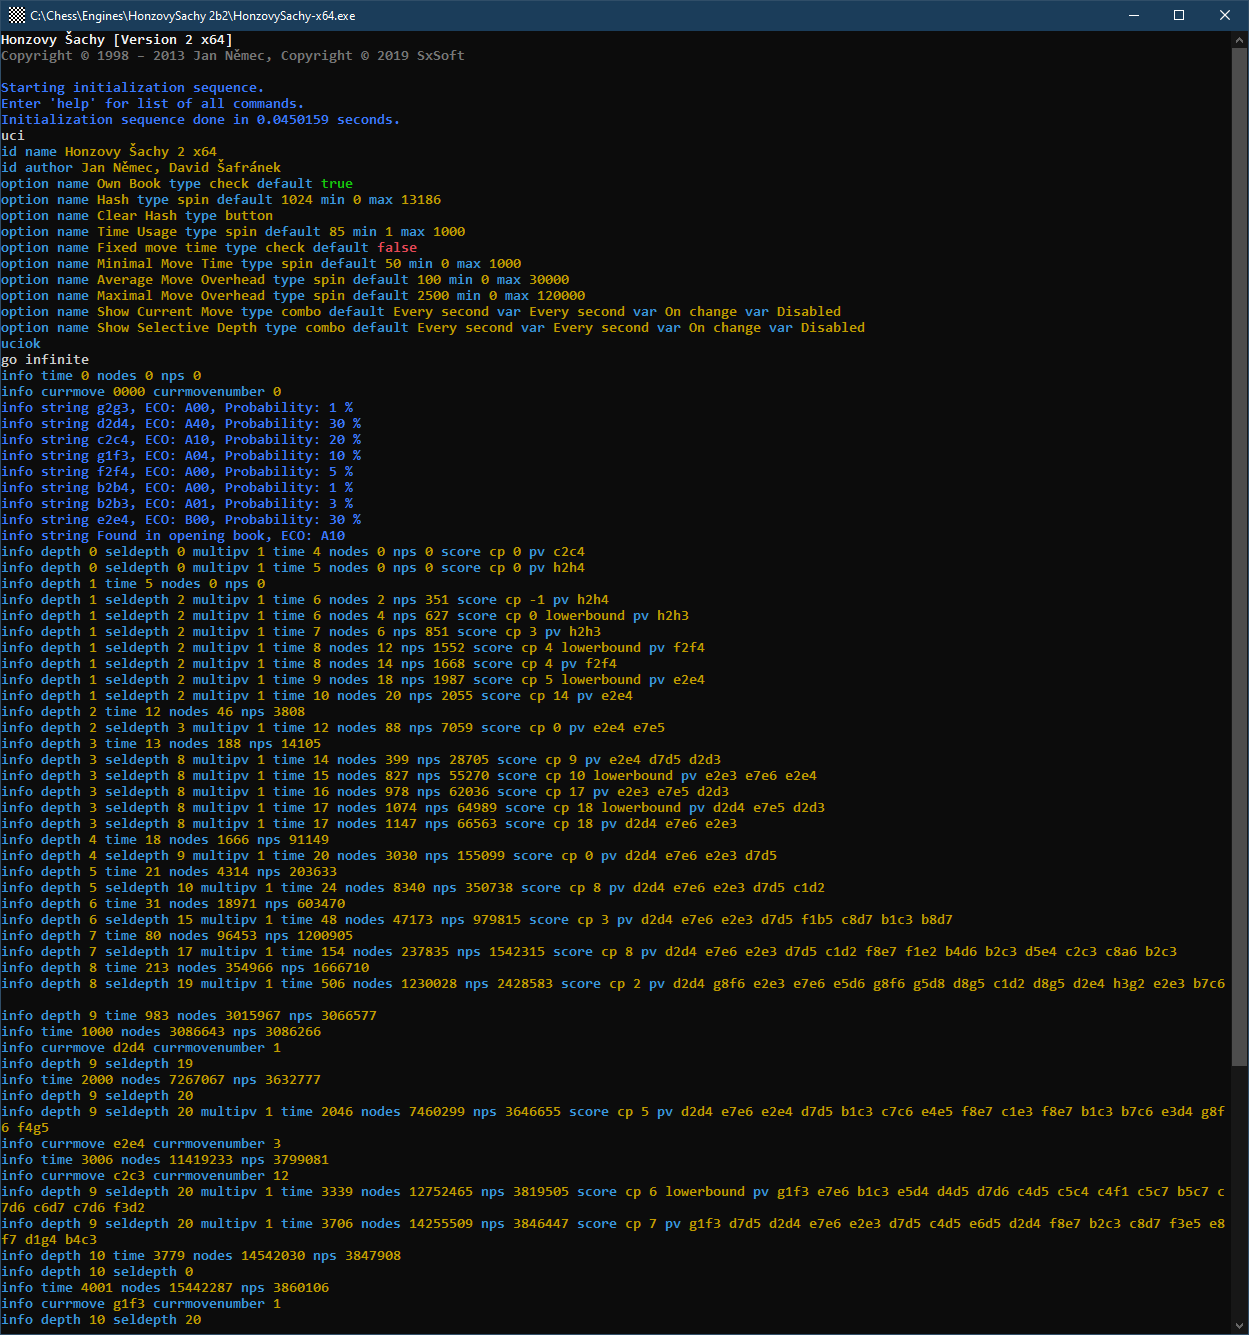Click the 'info string b2b3, ECO: A01' line

[x=177, y=504]
